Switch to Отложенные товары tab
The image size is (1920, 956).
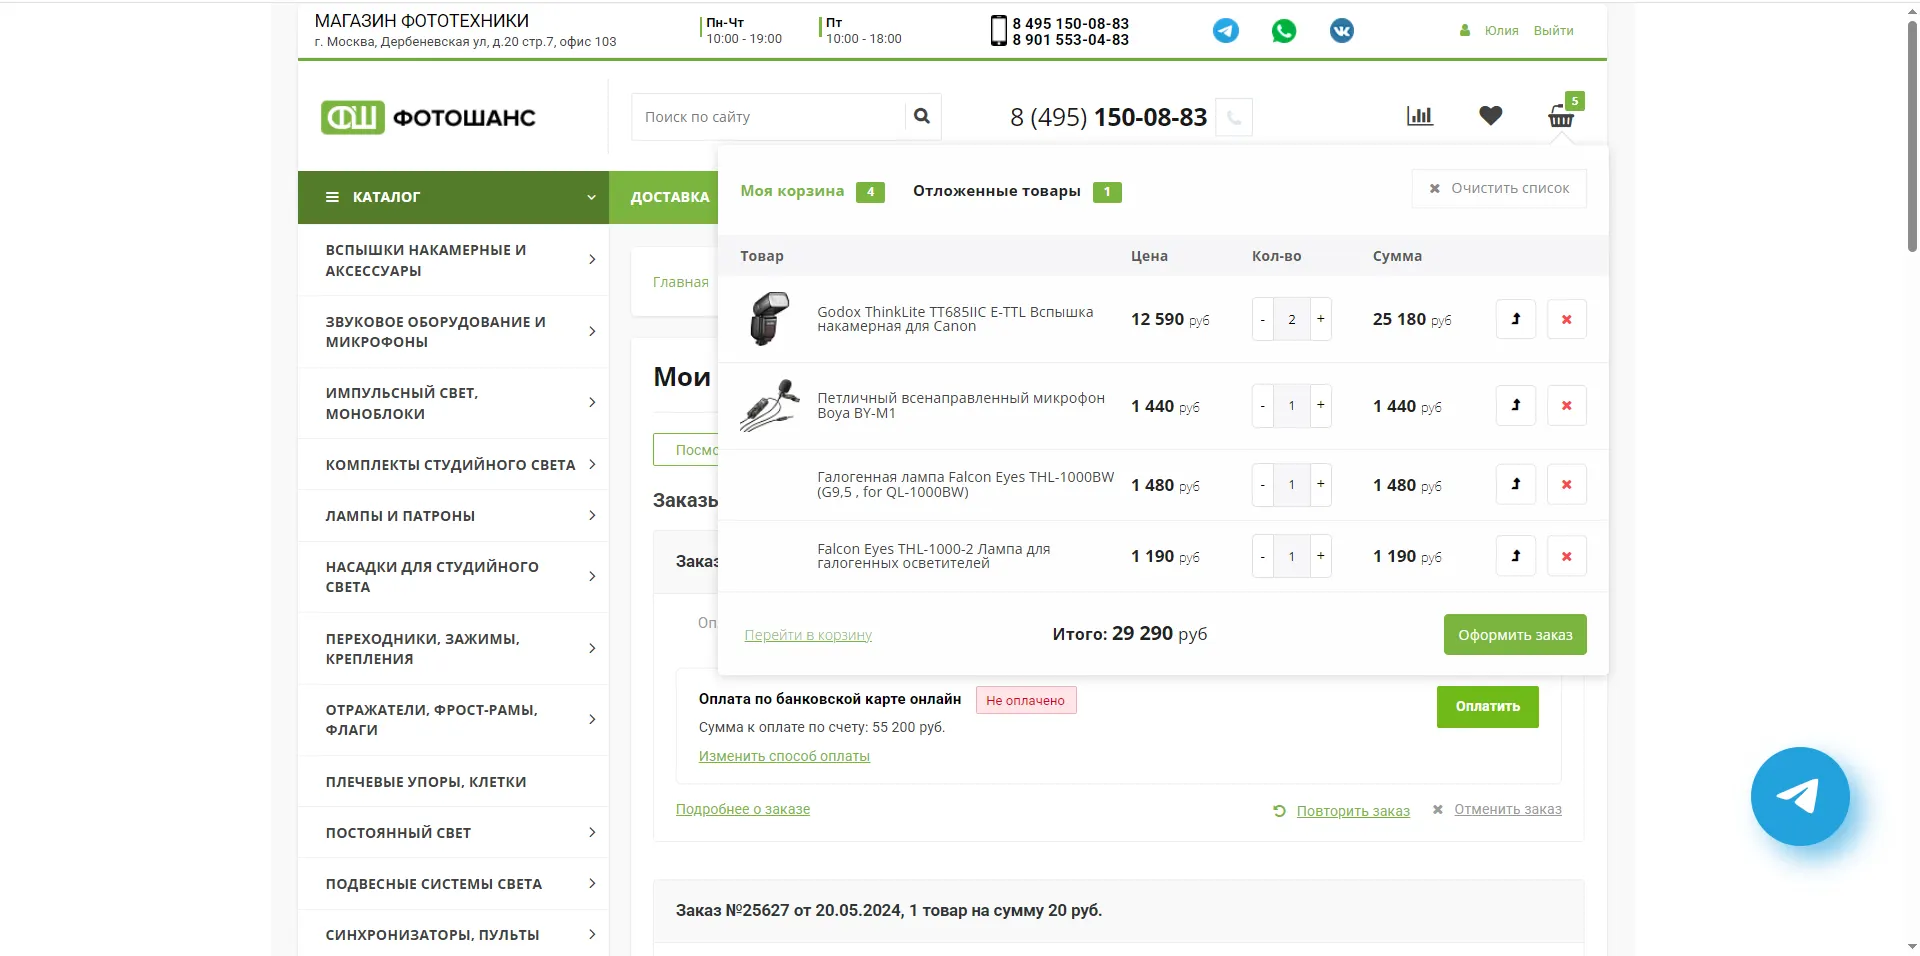(x=1017, y=191)
